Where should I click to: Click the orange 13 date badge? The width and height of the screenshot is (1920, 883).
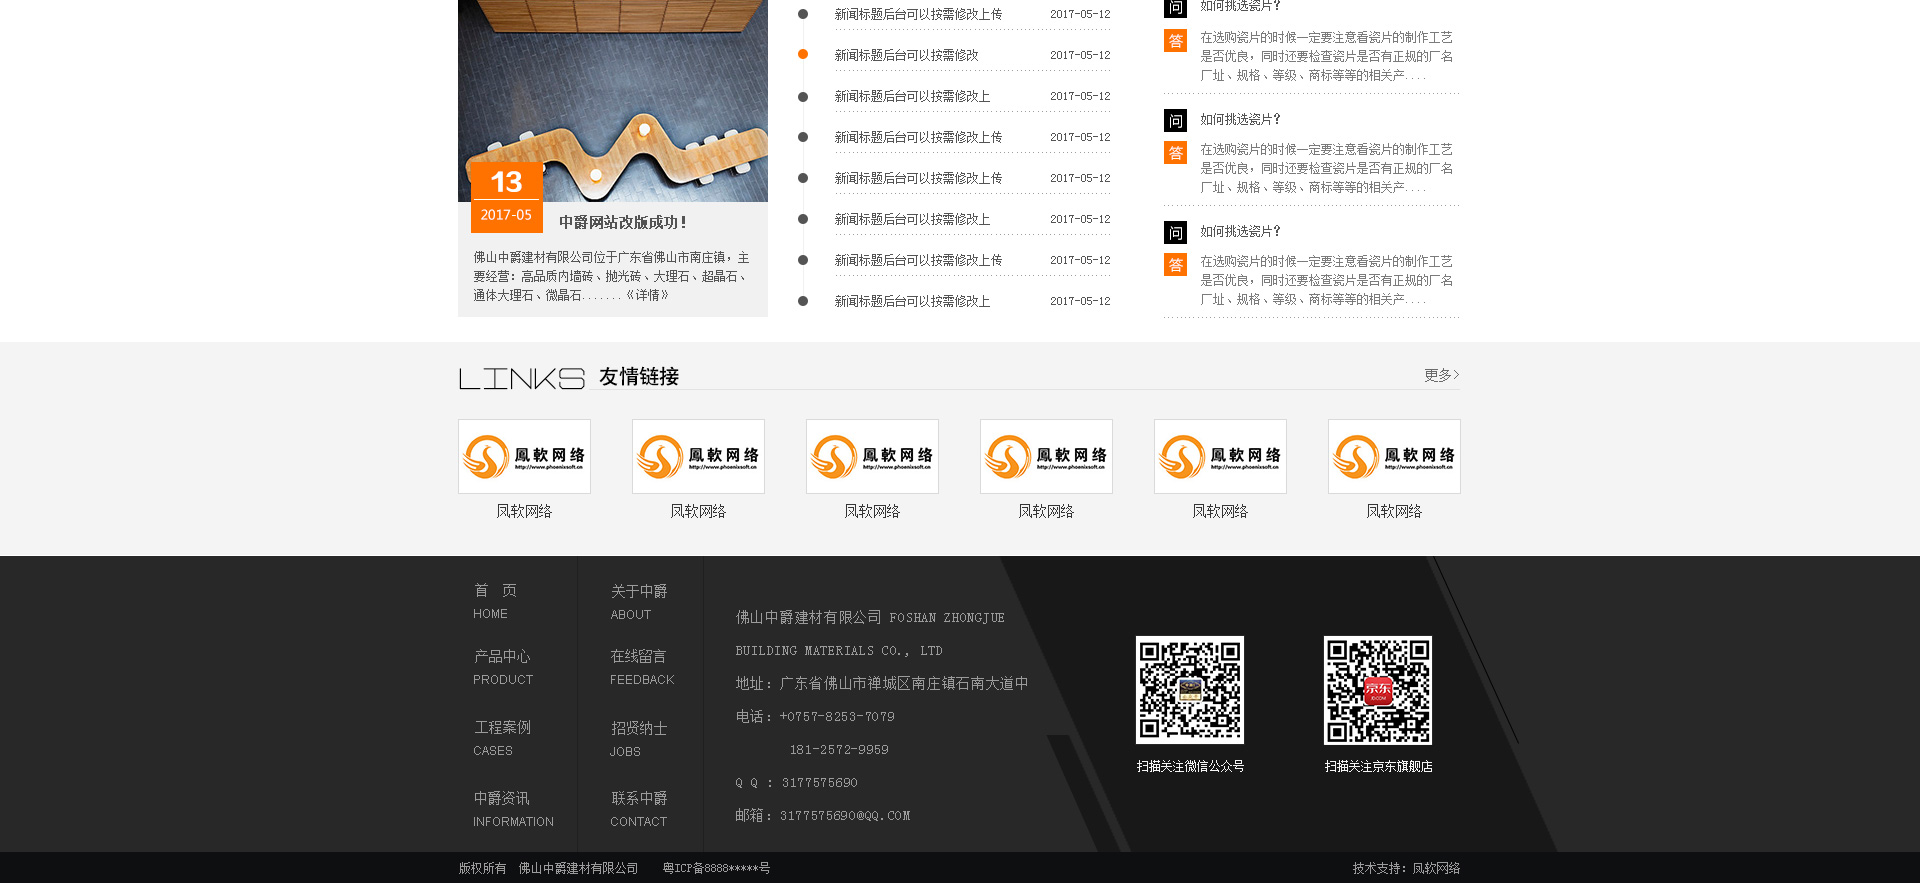506,183
